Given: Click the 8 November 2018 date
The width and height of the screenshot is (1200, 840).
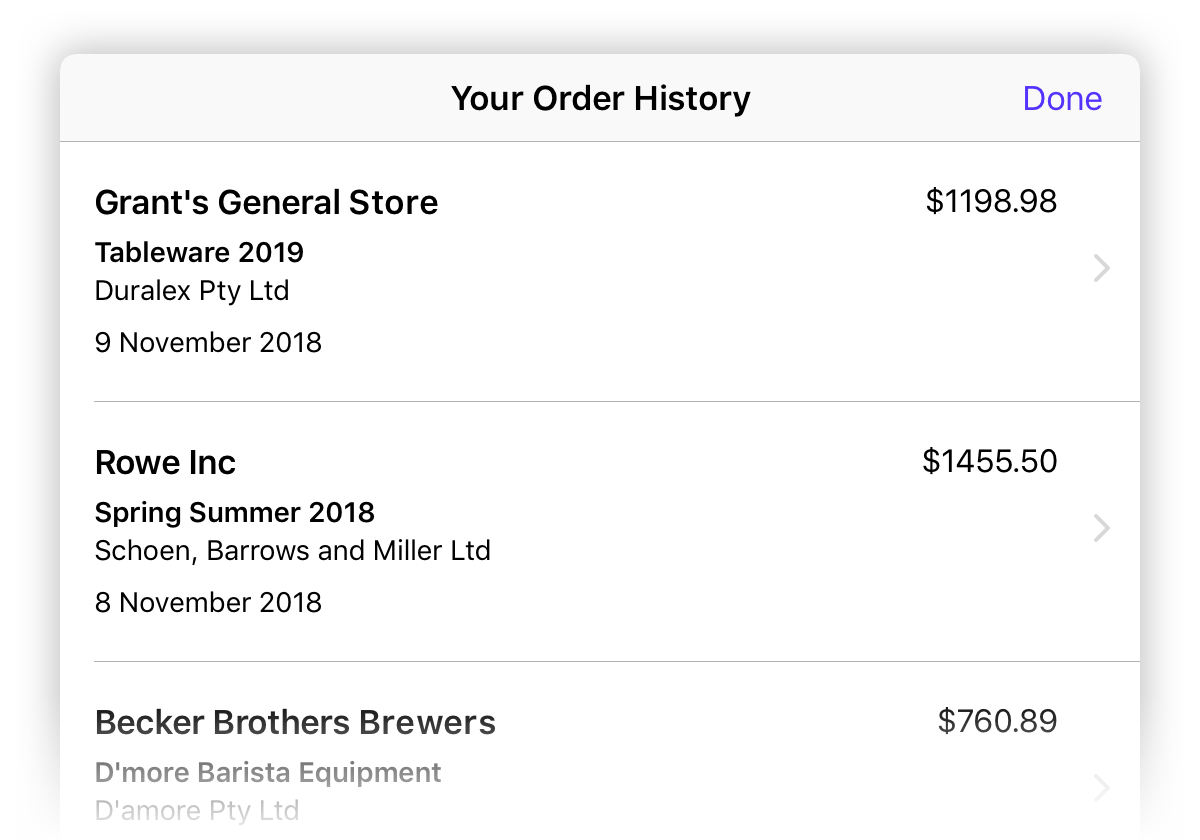Looking at the screenshot, I should pyautogui.click(x=208, y=603).
